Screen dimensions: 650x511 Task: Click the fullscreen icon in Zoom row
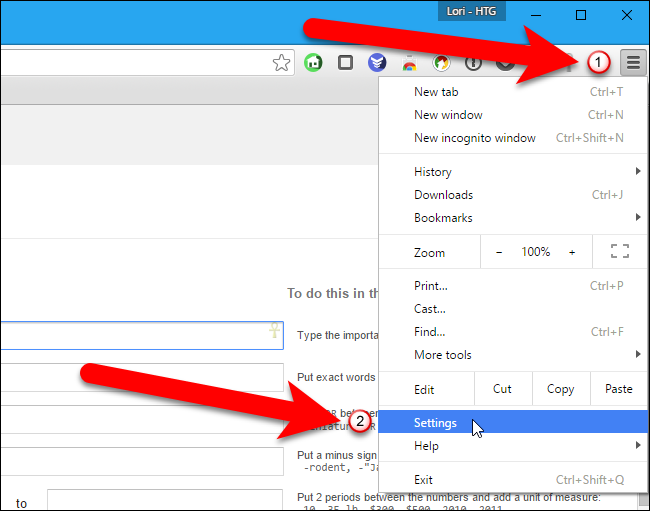[620, 251]
